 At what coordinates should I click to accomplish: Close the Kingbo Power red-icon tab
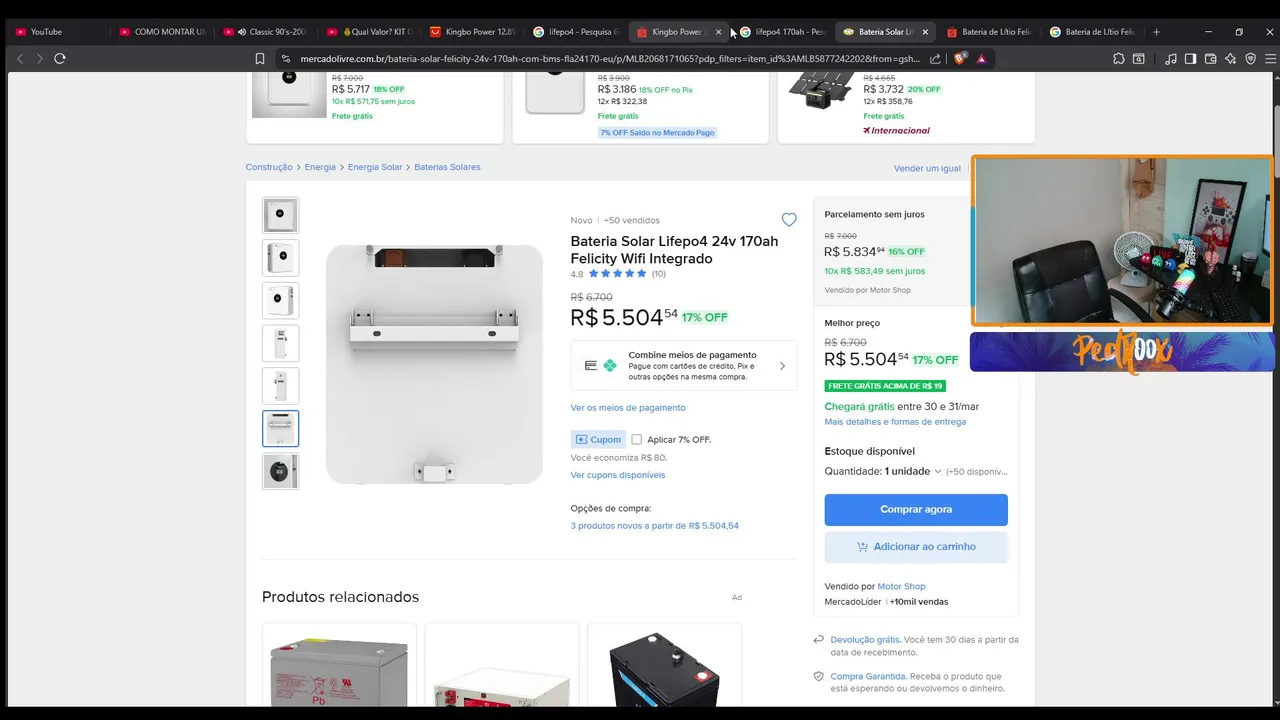(x=718, y=32)
